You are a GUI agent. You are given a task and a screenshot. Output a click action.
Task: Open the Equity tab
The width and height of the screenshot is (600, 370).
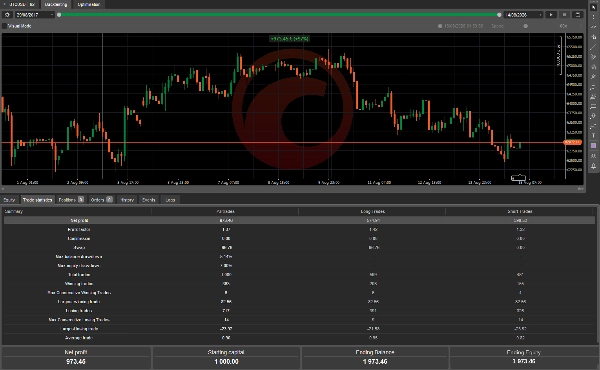(9, 200)
